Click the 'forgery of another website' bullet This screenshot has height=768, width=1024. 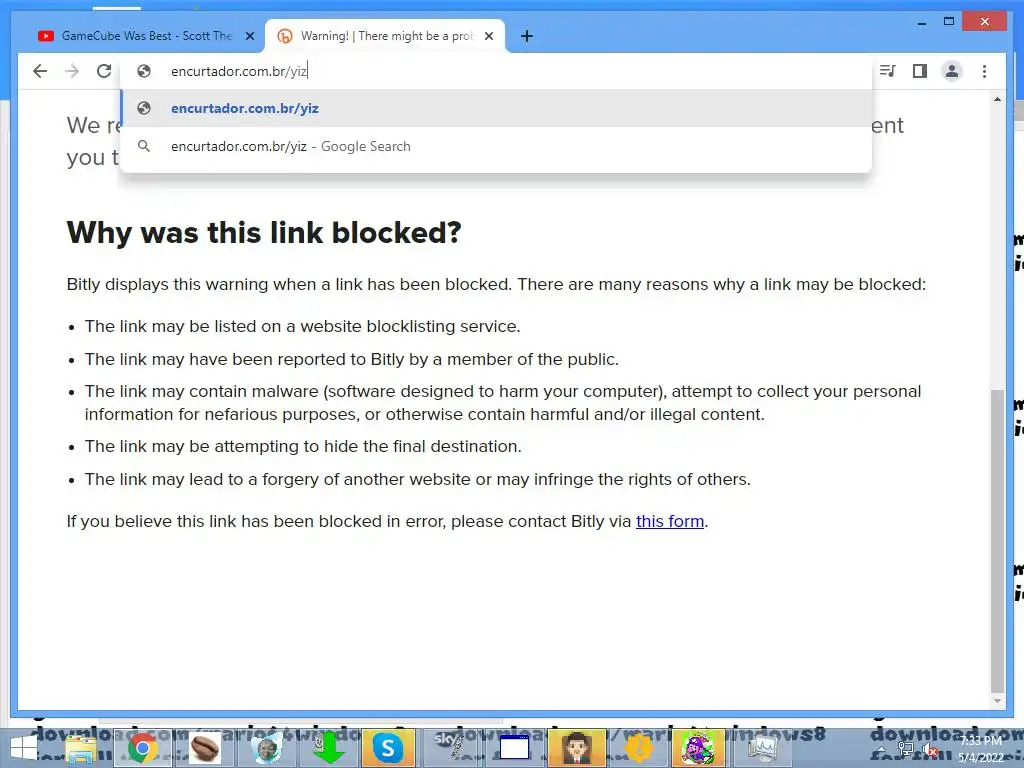[417, 479]
